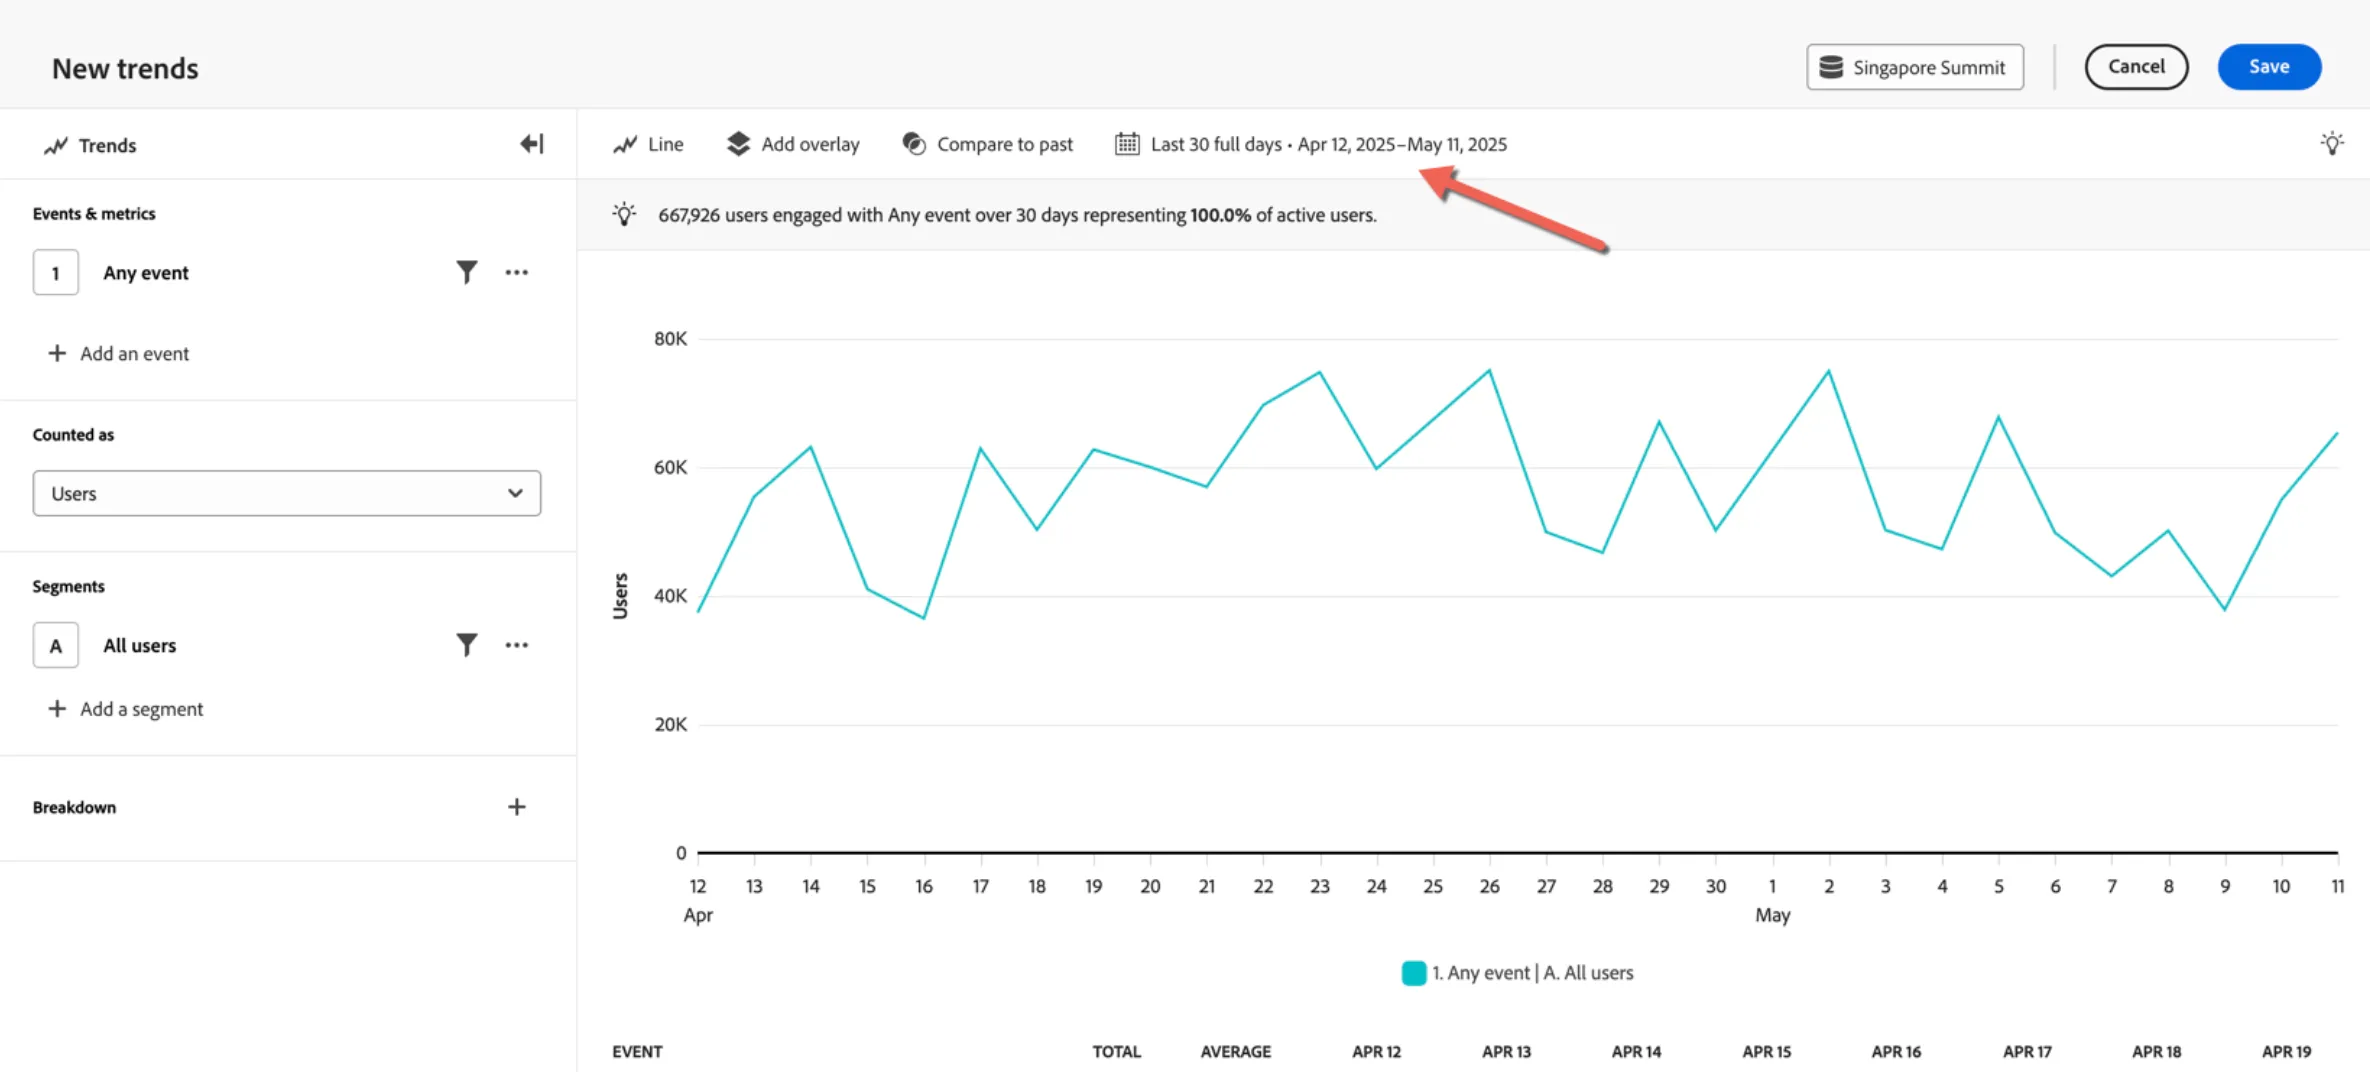Click the Add overlay layers icon
This screenshot has width=2370, height=1072.
tap(738, 144)
